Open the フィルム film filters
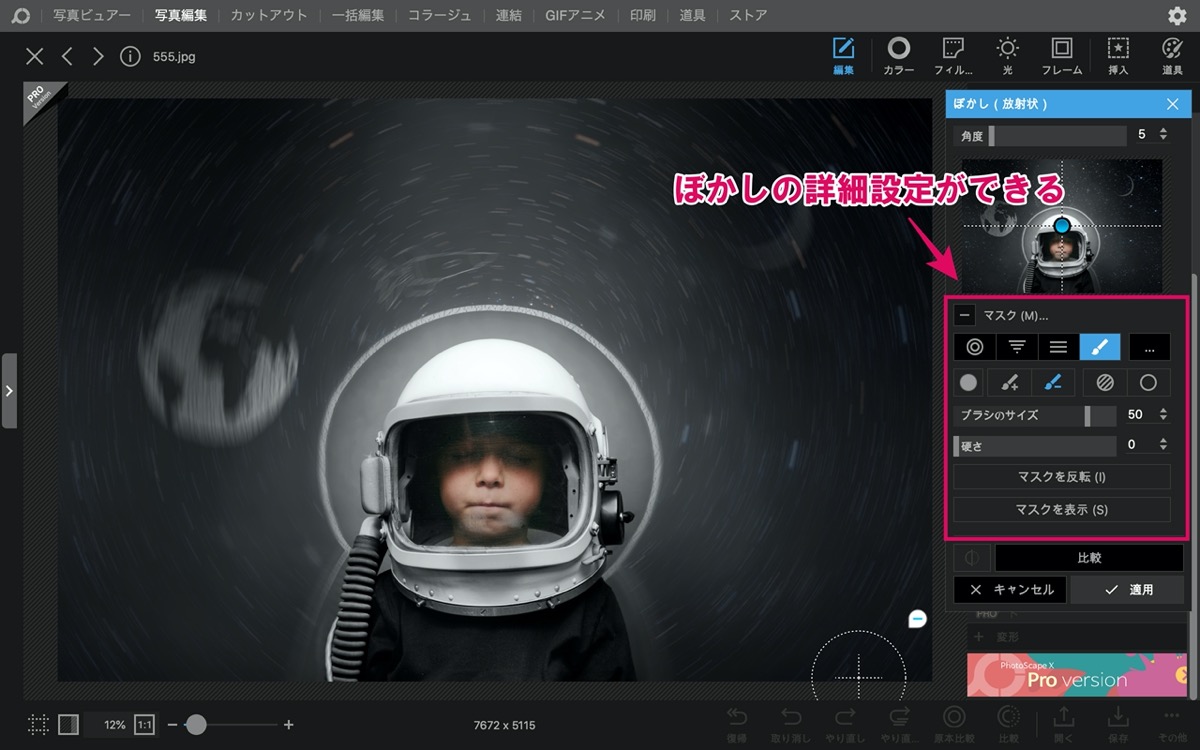 click(x=953, y=56)
